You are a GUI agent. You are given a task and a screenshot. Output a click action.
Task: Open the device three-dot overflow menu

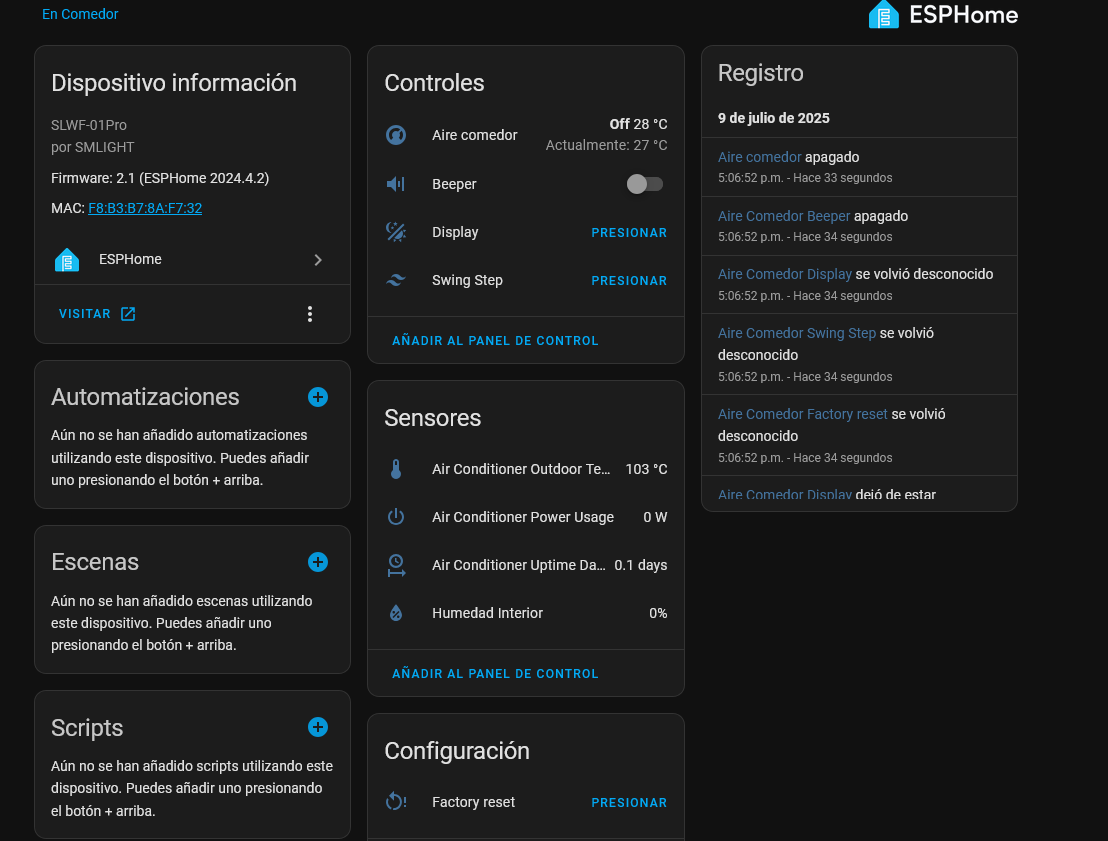click(310, 314)
